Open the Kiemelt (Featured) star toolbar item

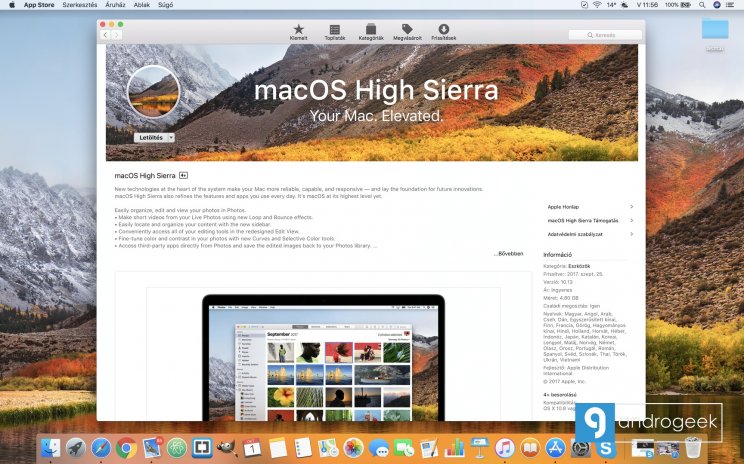pyautogui.click(x=298, y=32)
